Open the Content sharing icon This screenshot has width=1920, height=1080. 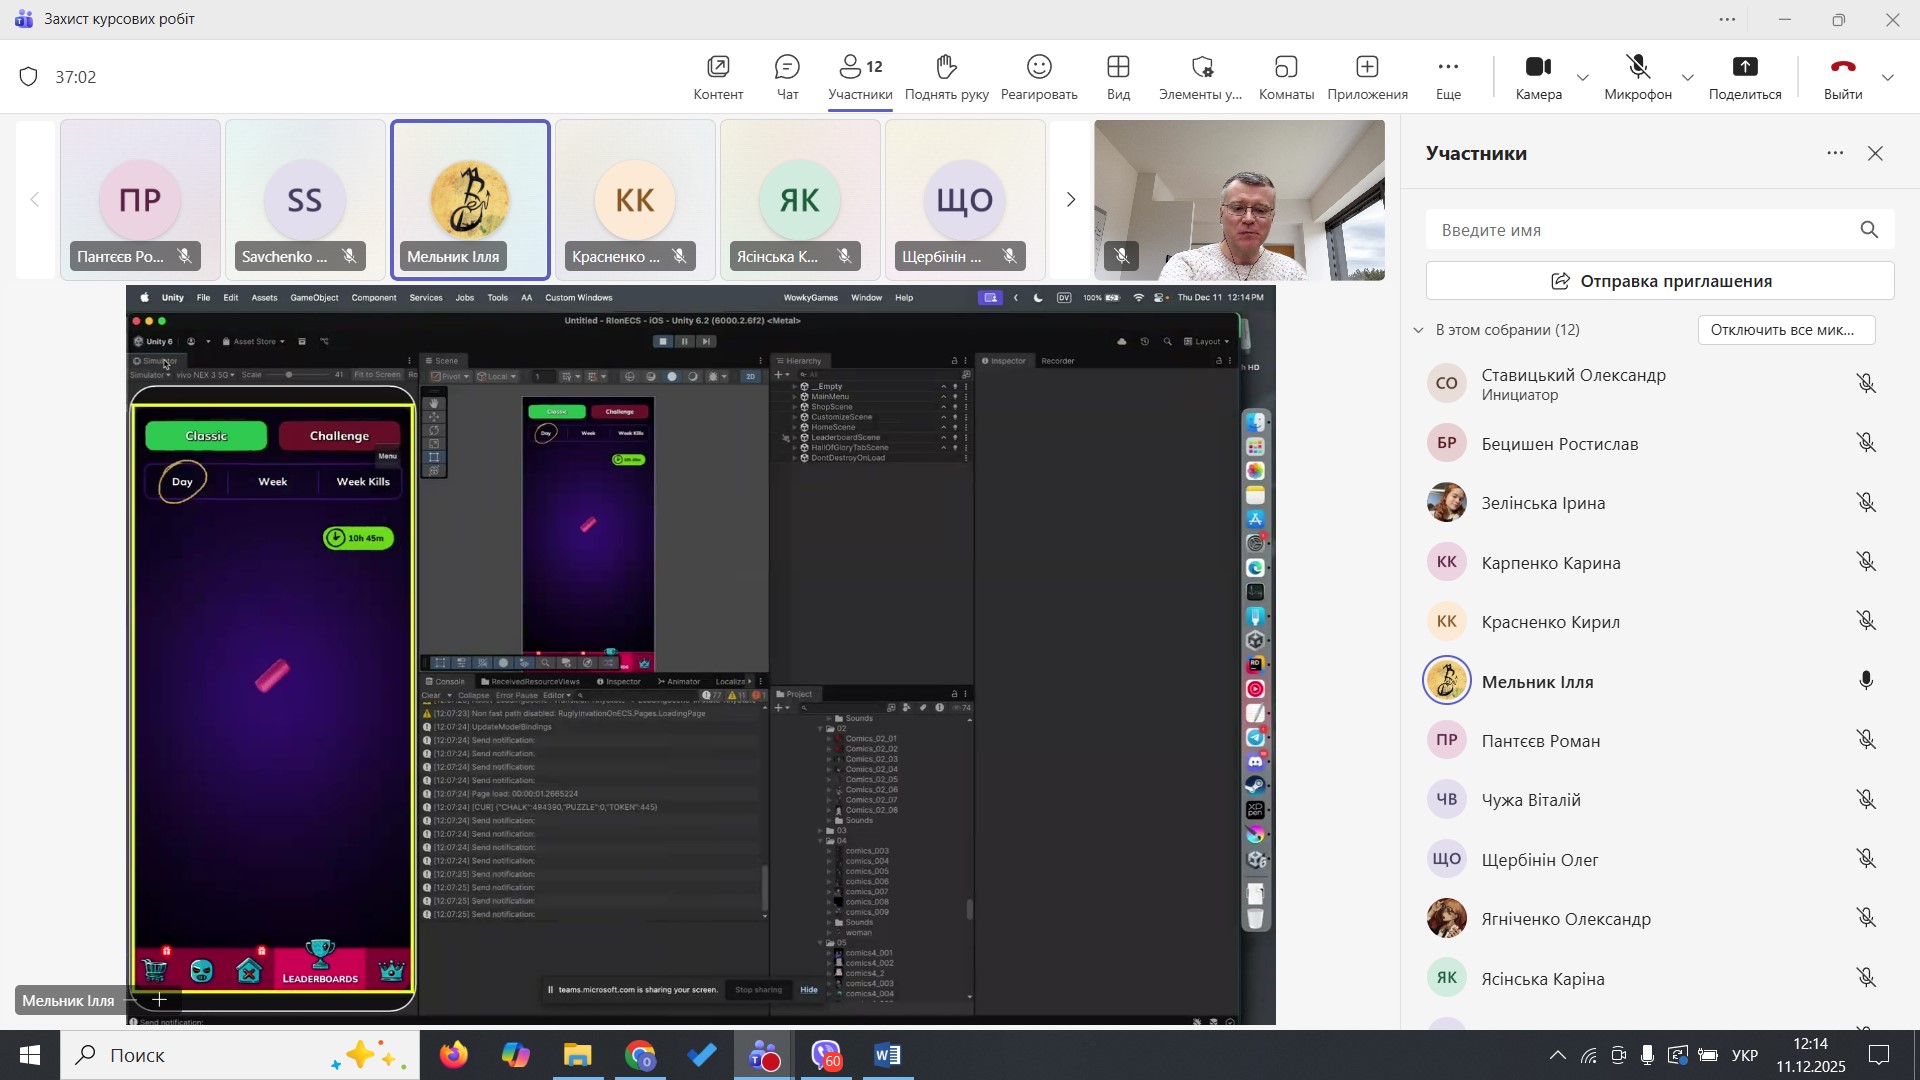pos(718,77)
